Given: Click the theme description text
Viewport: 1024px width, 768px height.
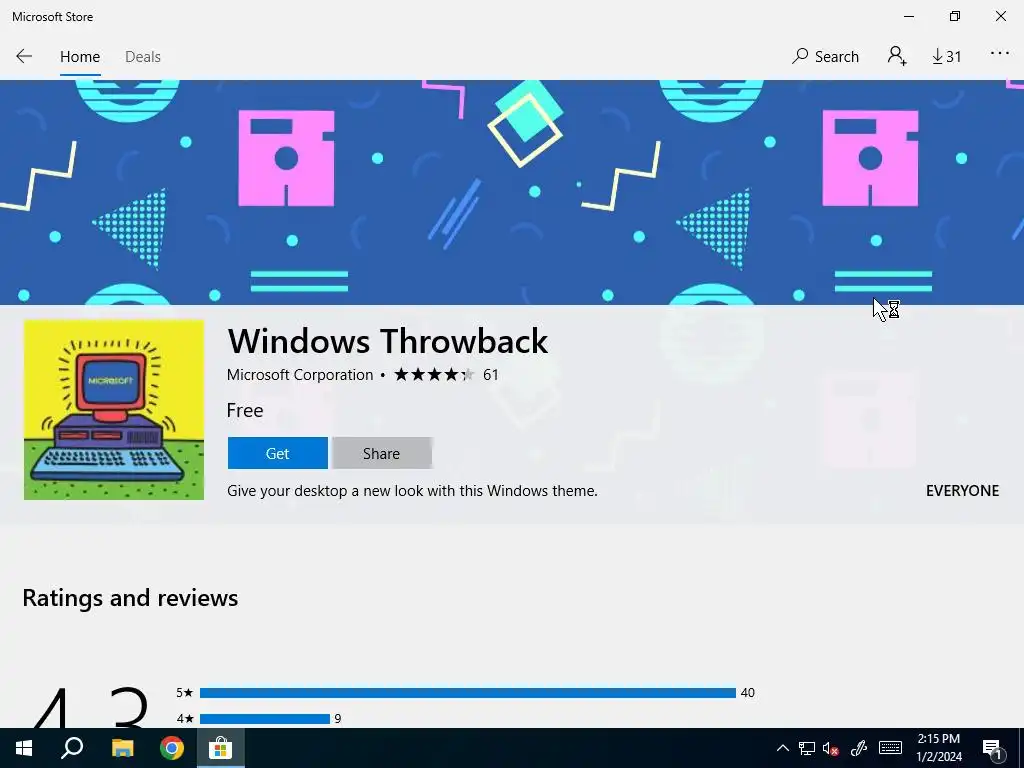Looking at the screenshot, I should point(412,491).
